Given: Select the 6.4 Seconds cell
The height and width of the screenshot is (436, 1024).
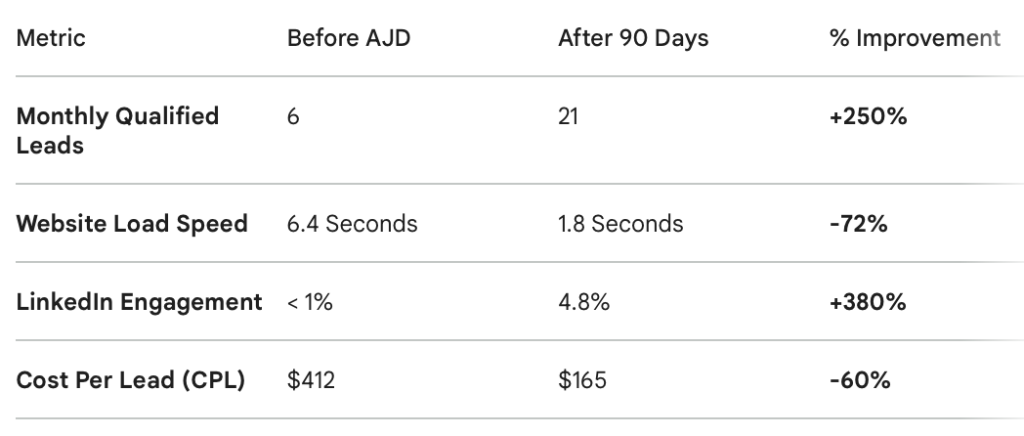Looking at the screenshot, I should (x=352, y=223).
